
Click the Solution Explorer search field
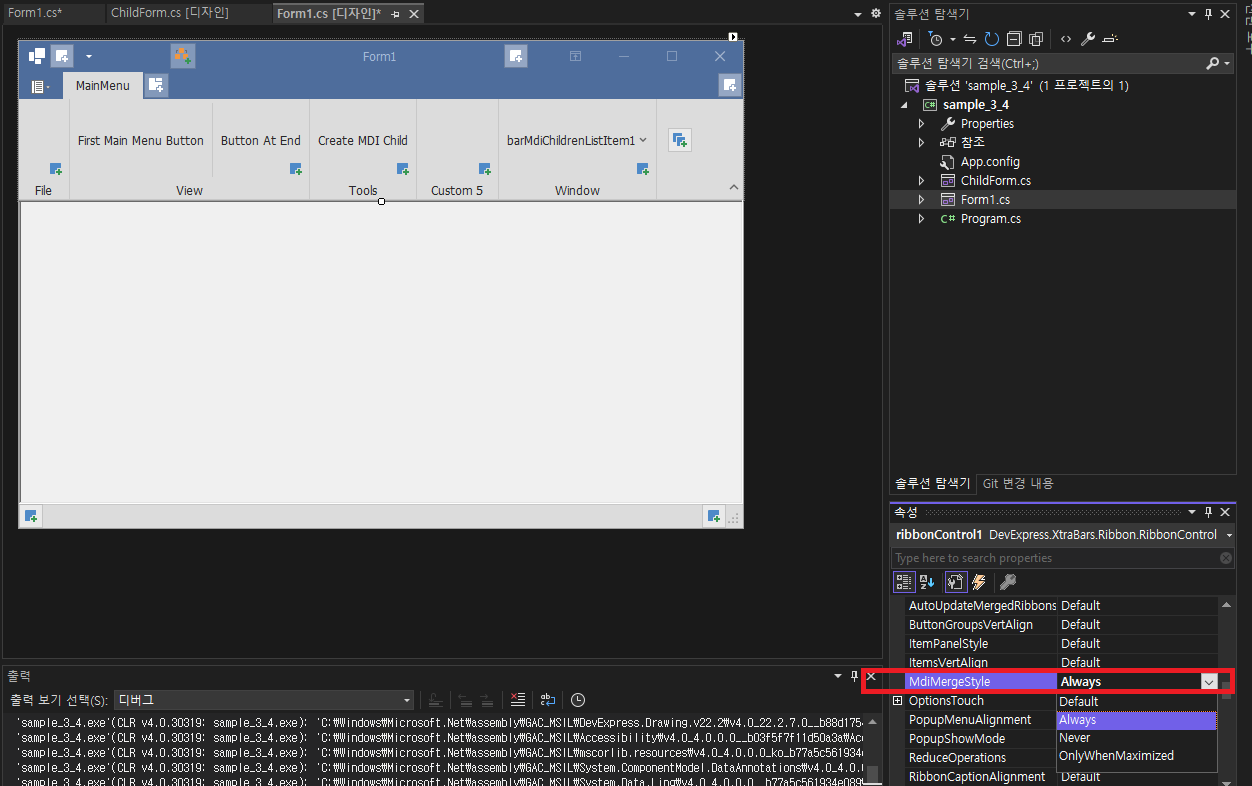pos(1048,63)
